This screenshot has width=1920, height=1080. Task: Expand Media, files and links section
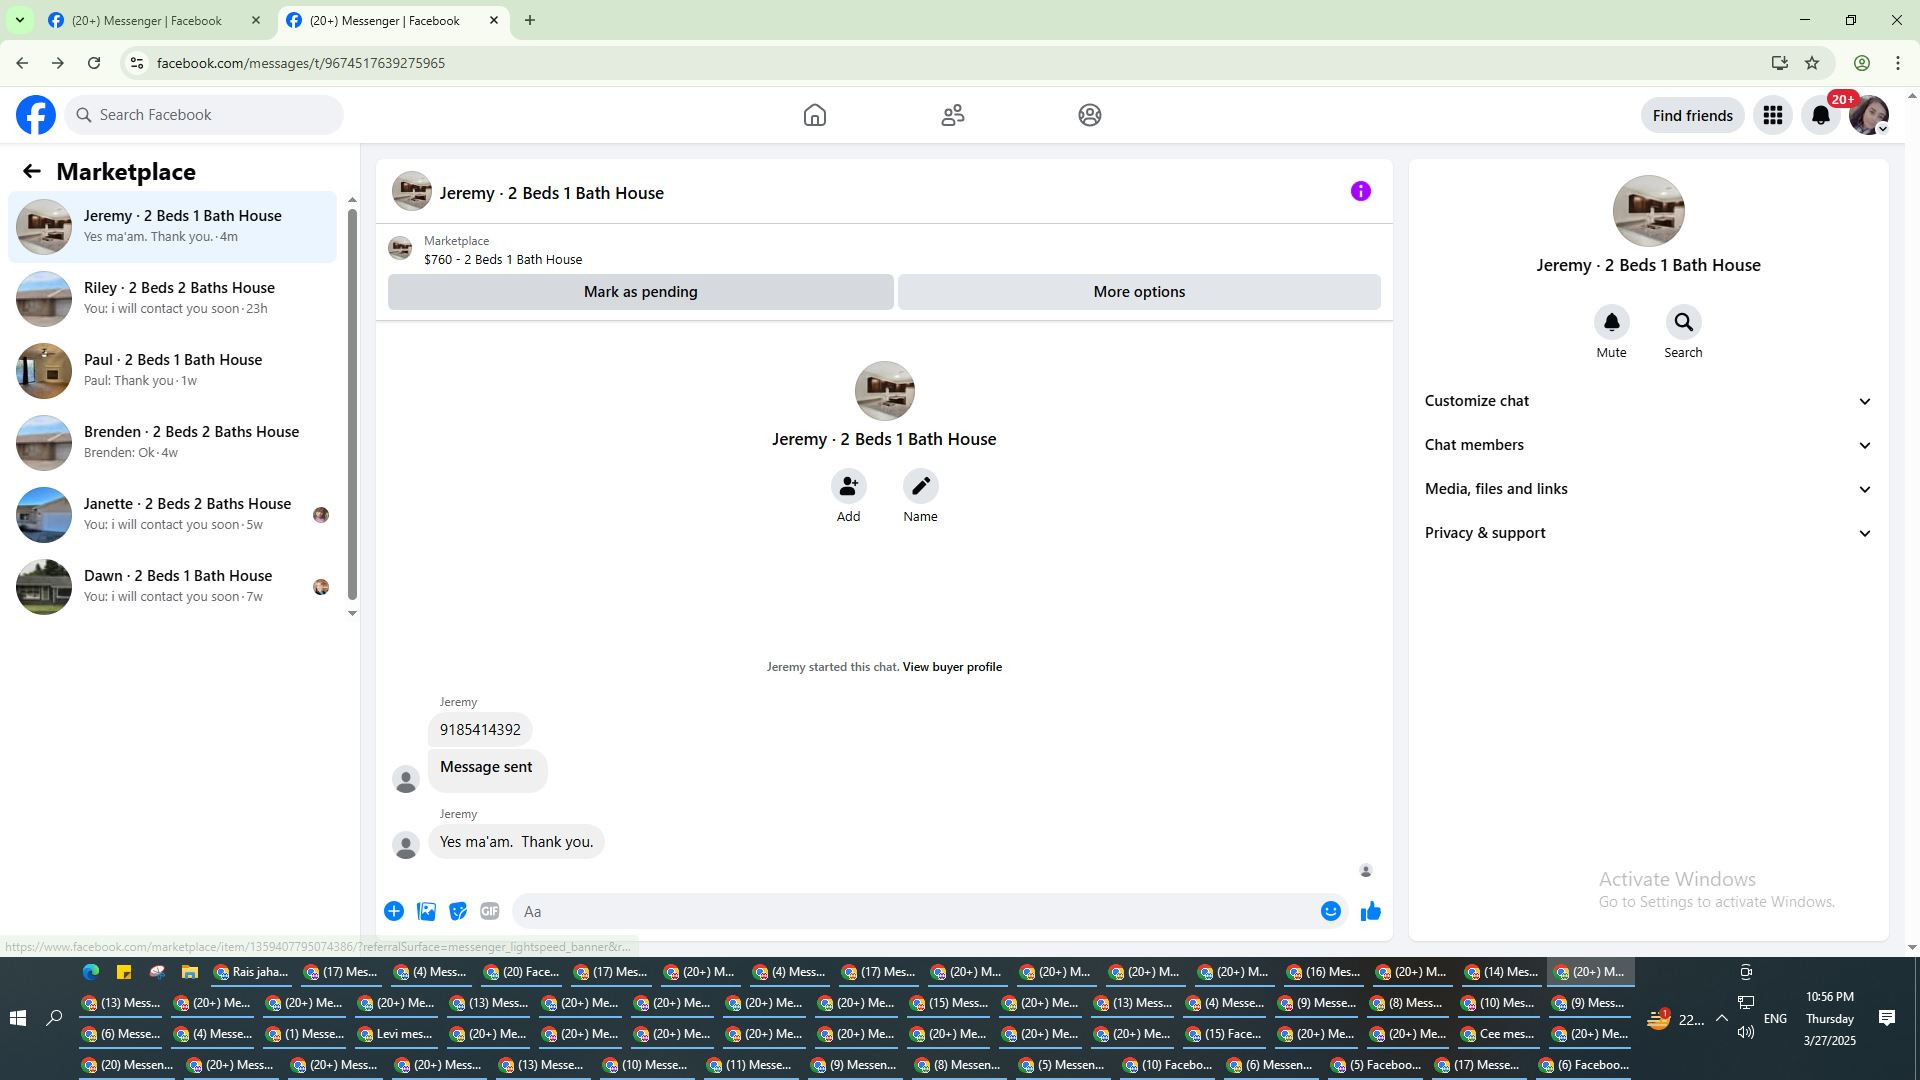(1648, 489)
